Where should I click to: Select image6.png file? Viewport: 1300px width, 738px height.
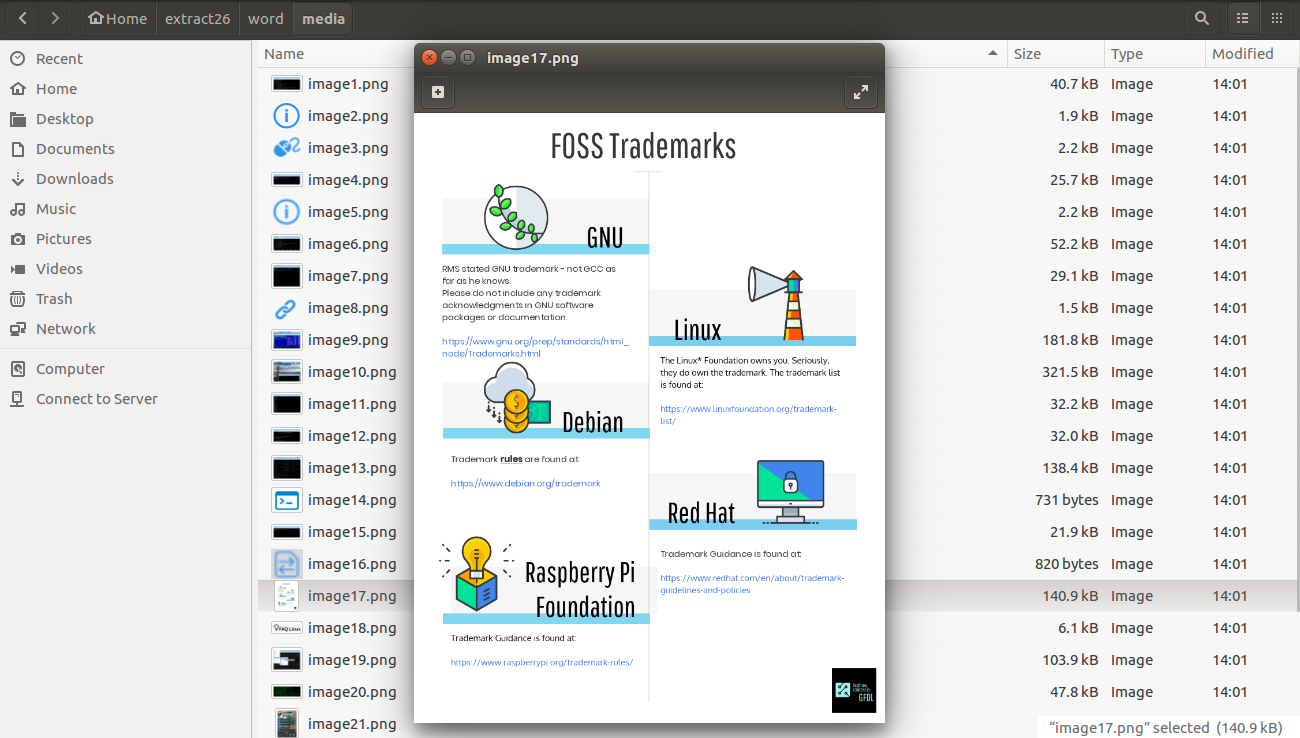tap(348, 244)
